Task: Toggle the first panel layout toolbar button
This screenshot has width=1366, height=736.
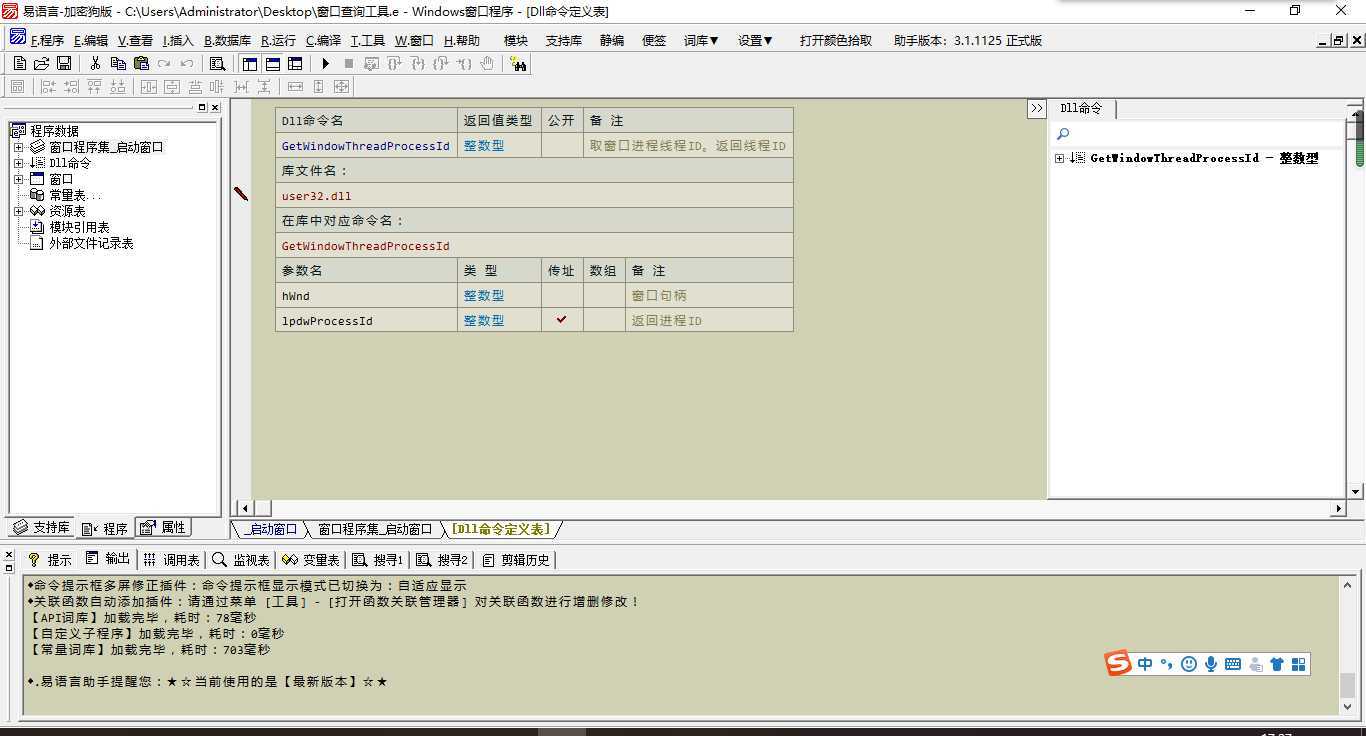Action: [x=250, y=64]
